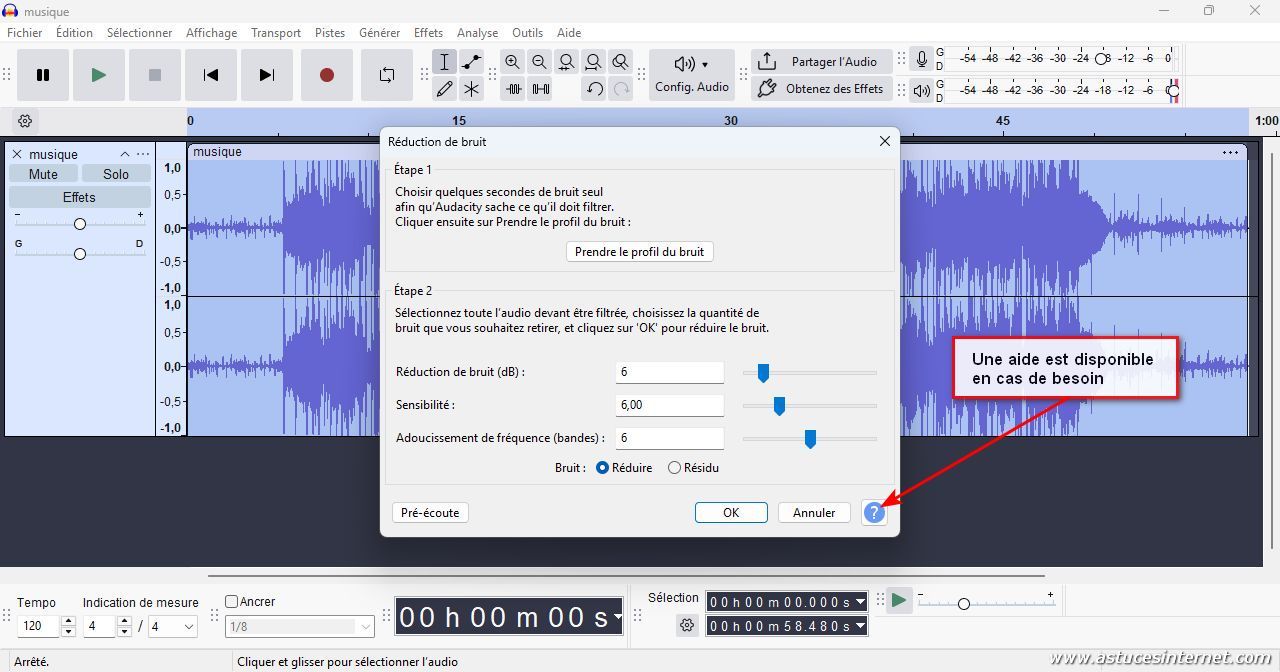Select the Réduire radio button
This screenshot has width=1280, height=672.
tap(602, 468)
